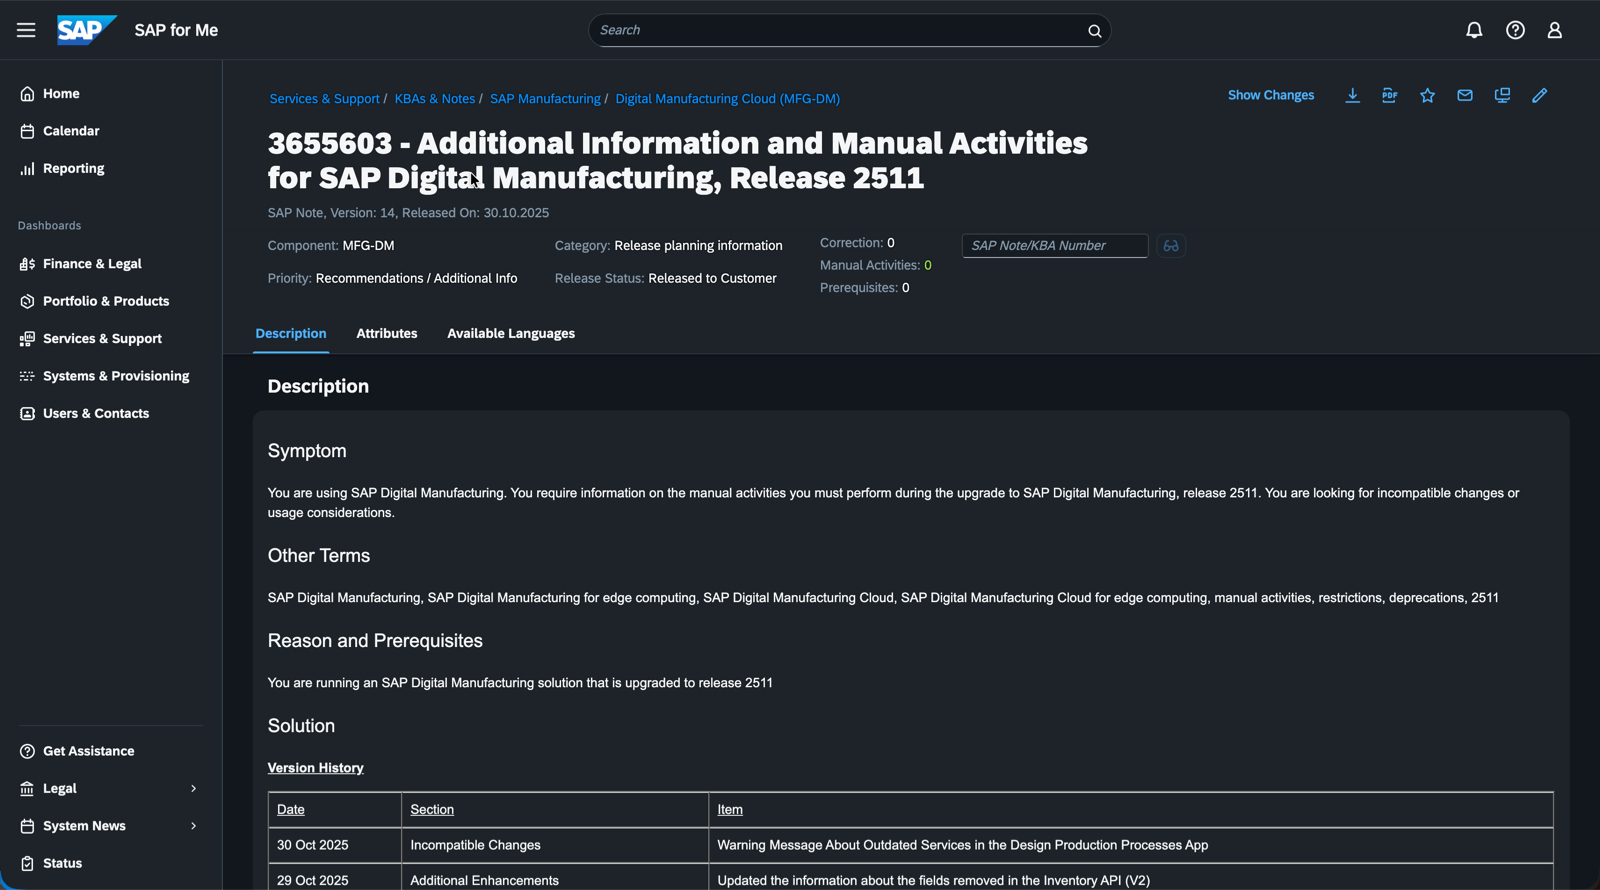Click the Date column header
The width and height of the screenshot is (1600, 890).
click(291, 810)
